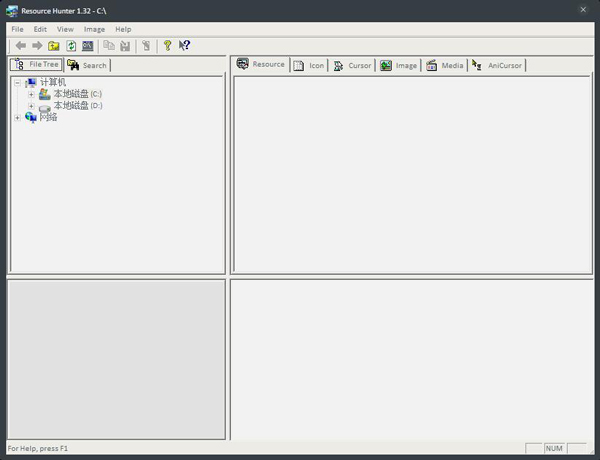Open the Edit menu
Viewport: 600px width, 460px height.
coord(40,29)
